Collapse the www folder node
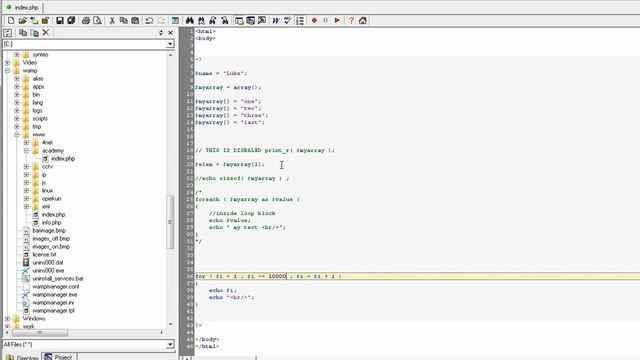This screenshot has width=640, height=360. click(x=17, y=135)
